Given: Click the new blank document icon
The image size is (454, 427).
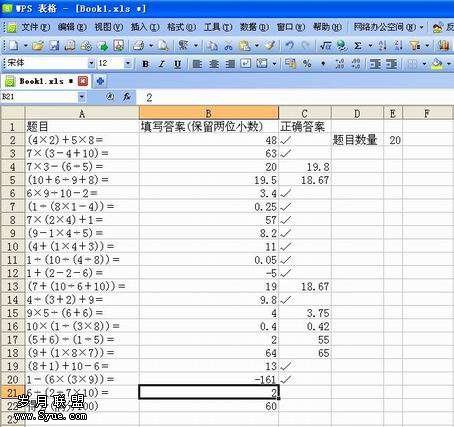Looking at the screenshot, I should click(x=13, y=45).
